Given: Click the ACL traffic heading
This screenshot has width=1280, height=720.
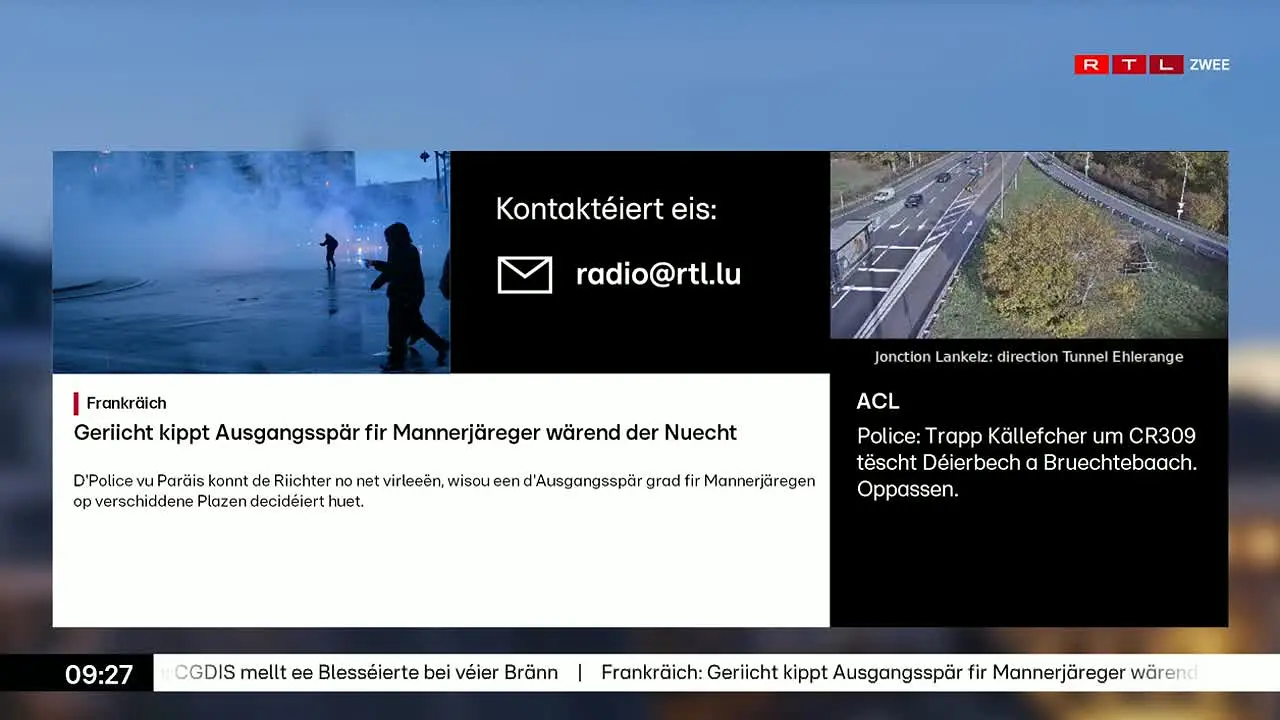Looking at the screenshot, I should click(x=878, y=401).
